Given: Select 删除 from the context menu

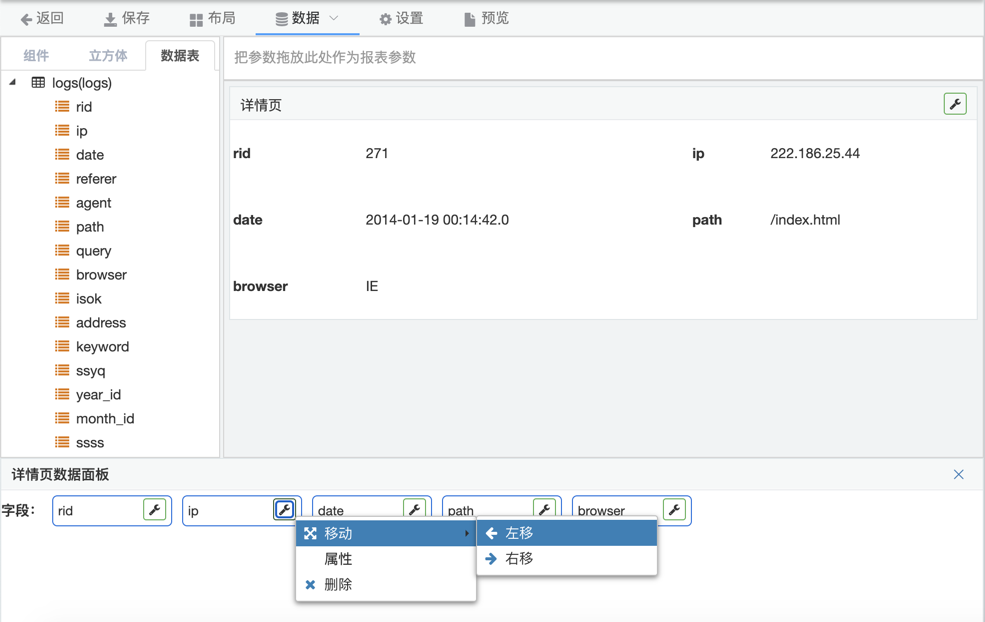Looking at the screenshot, I should click(338, 585).
